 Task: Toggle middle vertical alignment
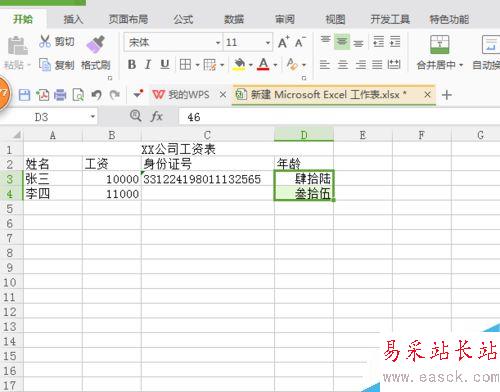coord(341,42)
